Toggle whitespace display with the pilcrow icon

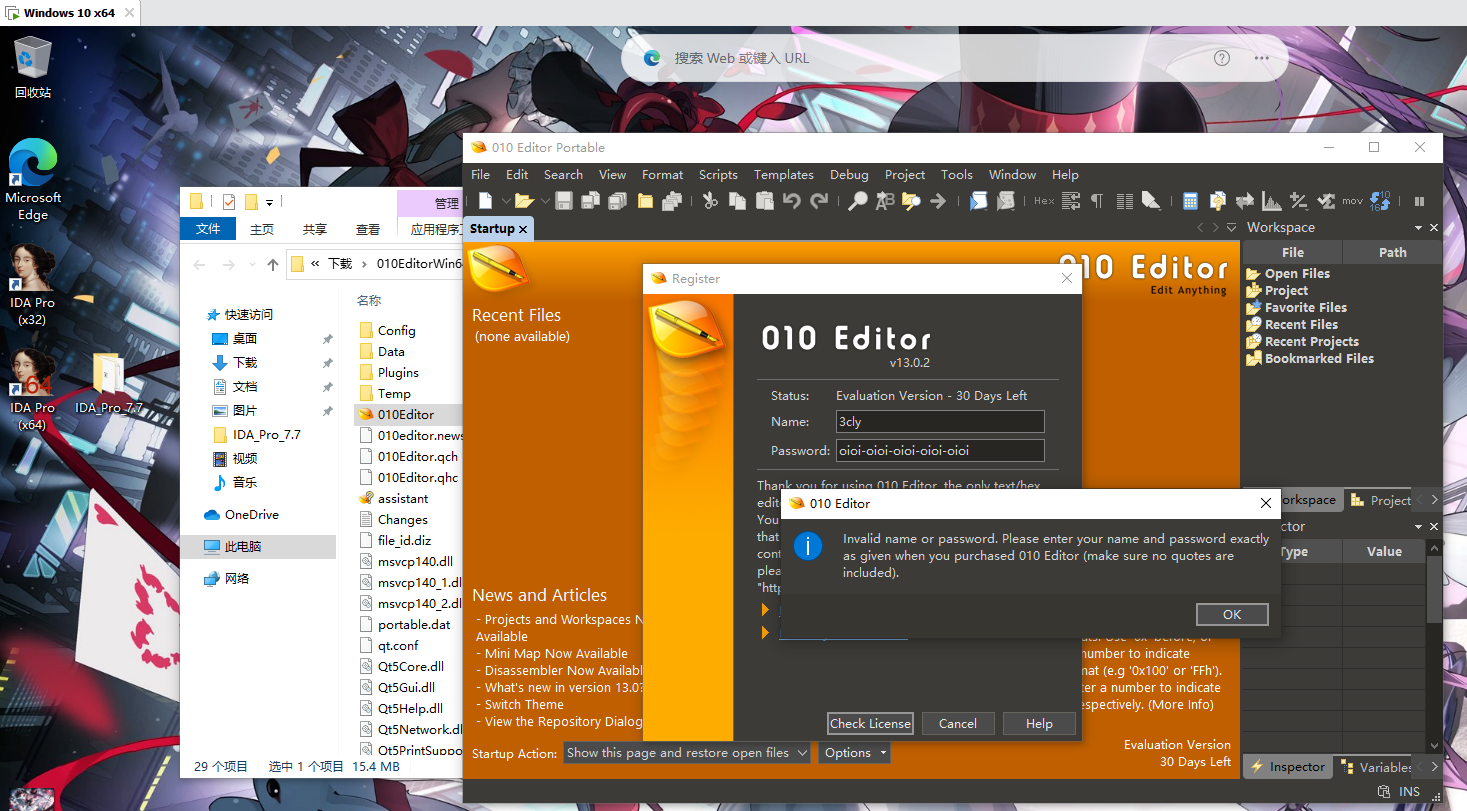pyautogui.click(x=1097, y=201)
